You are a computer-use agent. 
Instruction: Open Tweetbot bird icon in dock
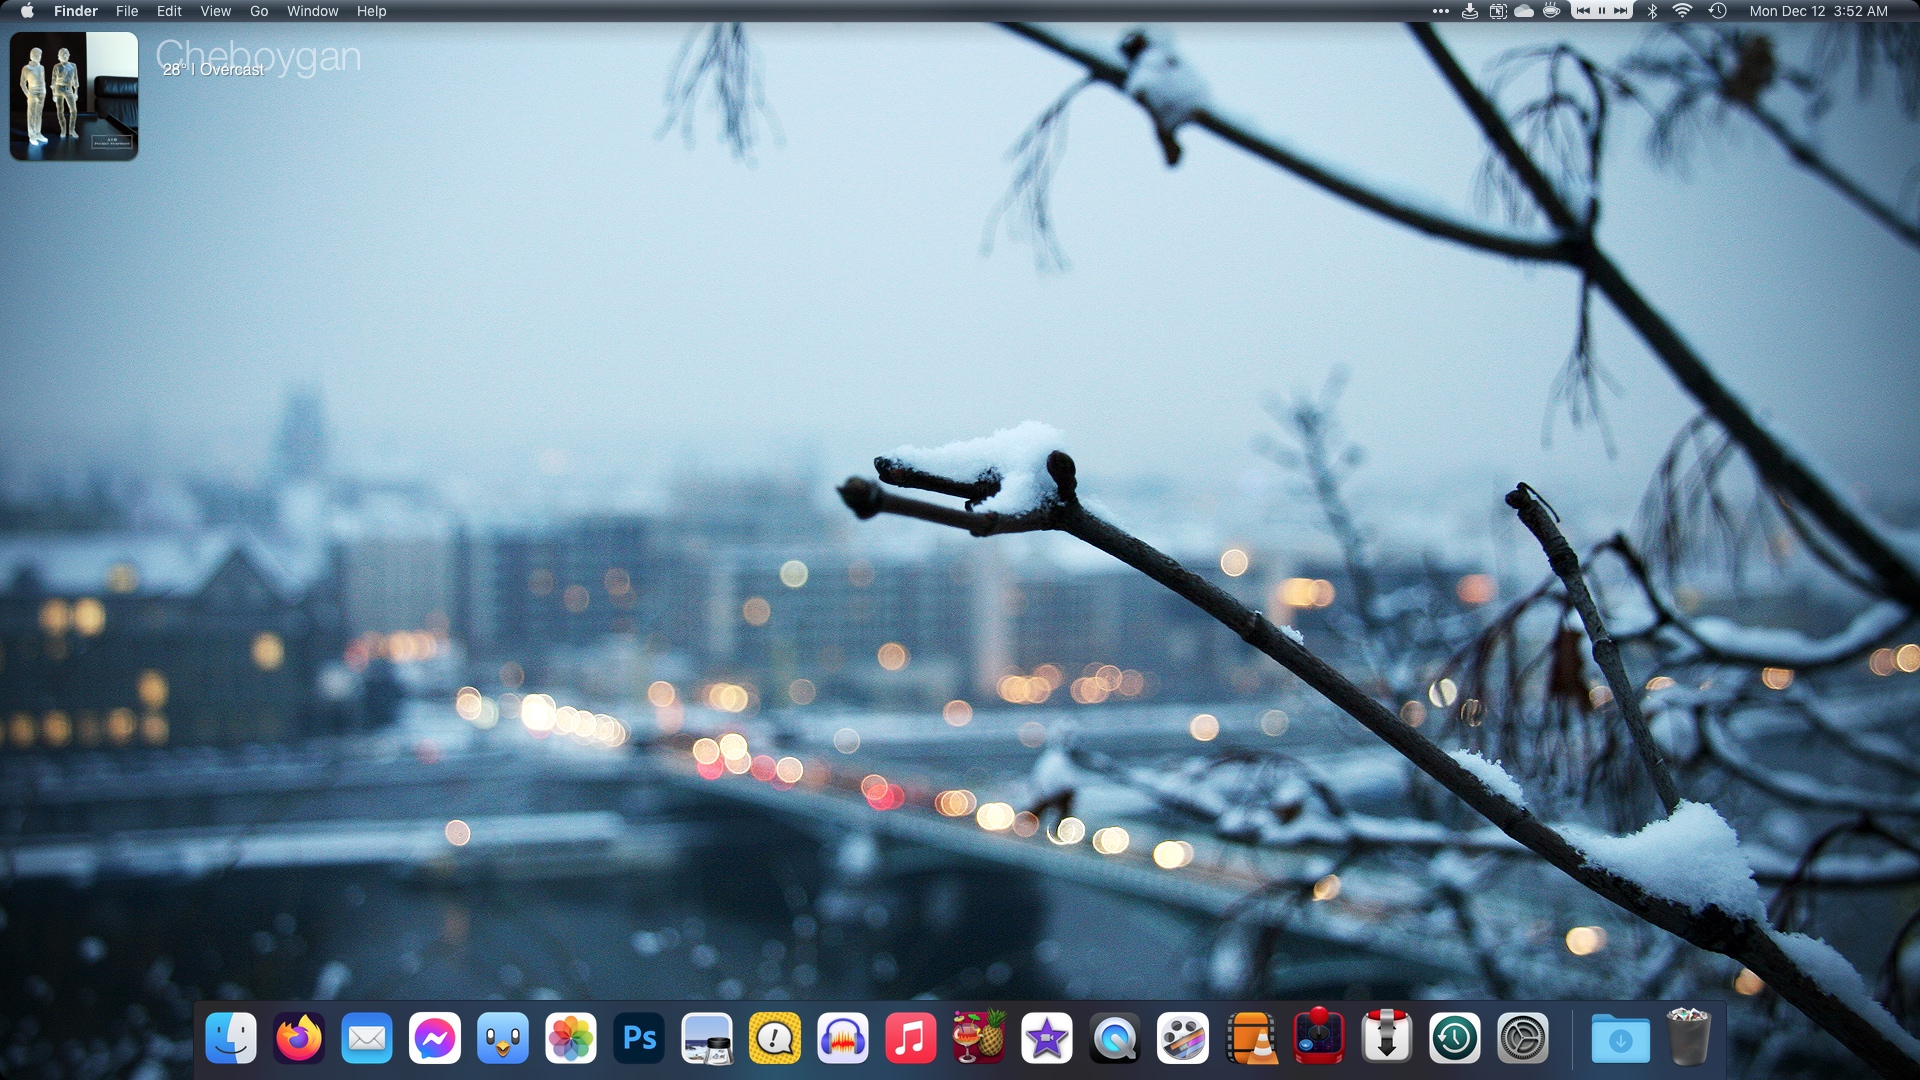503,1039
